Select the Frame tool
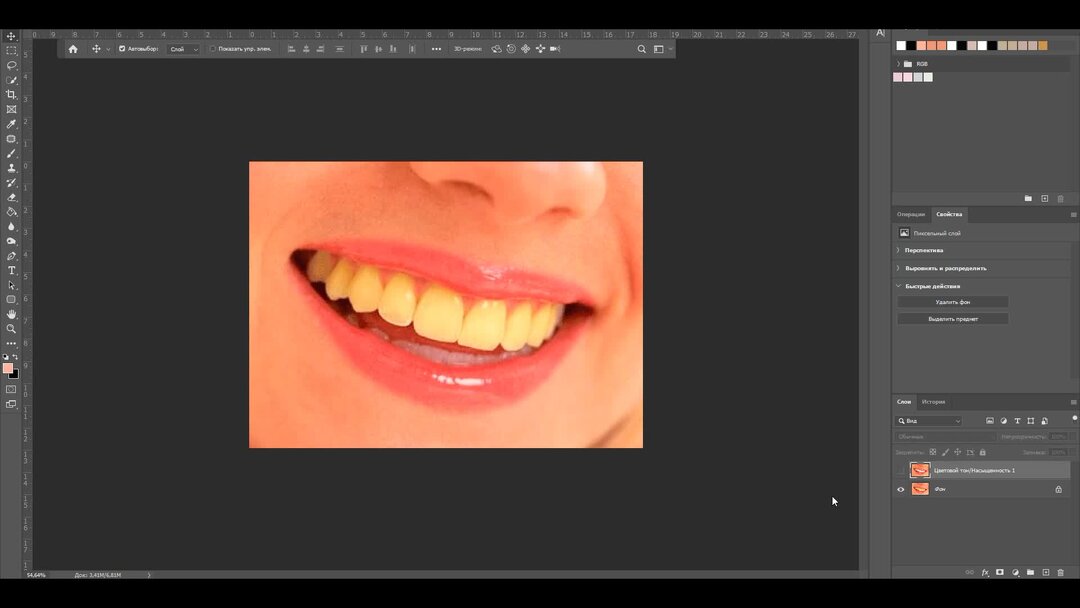1080x608 pixels. (x=11, y=109)
